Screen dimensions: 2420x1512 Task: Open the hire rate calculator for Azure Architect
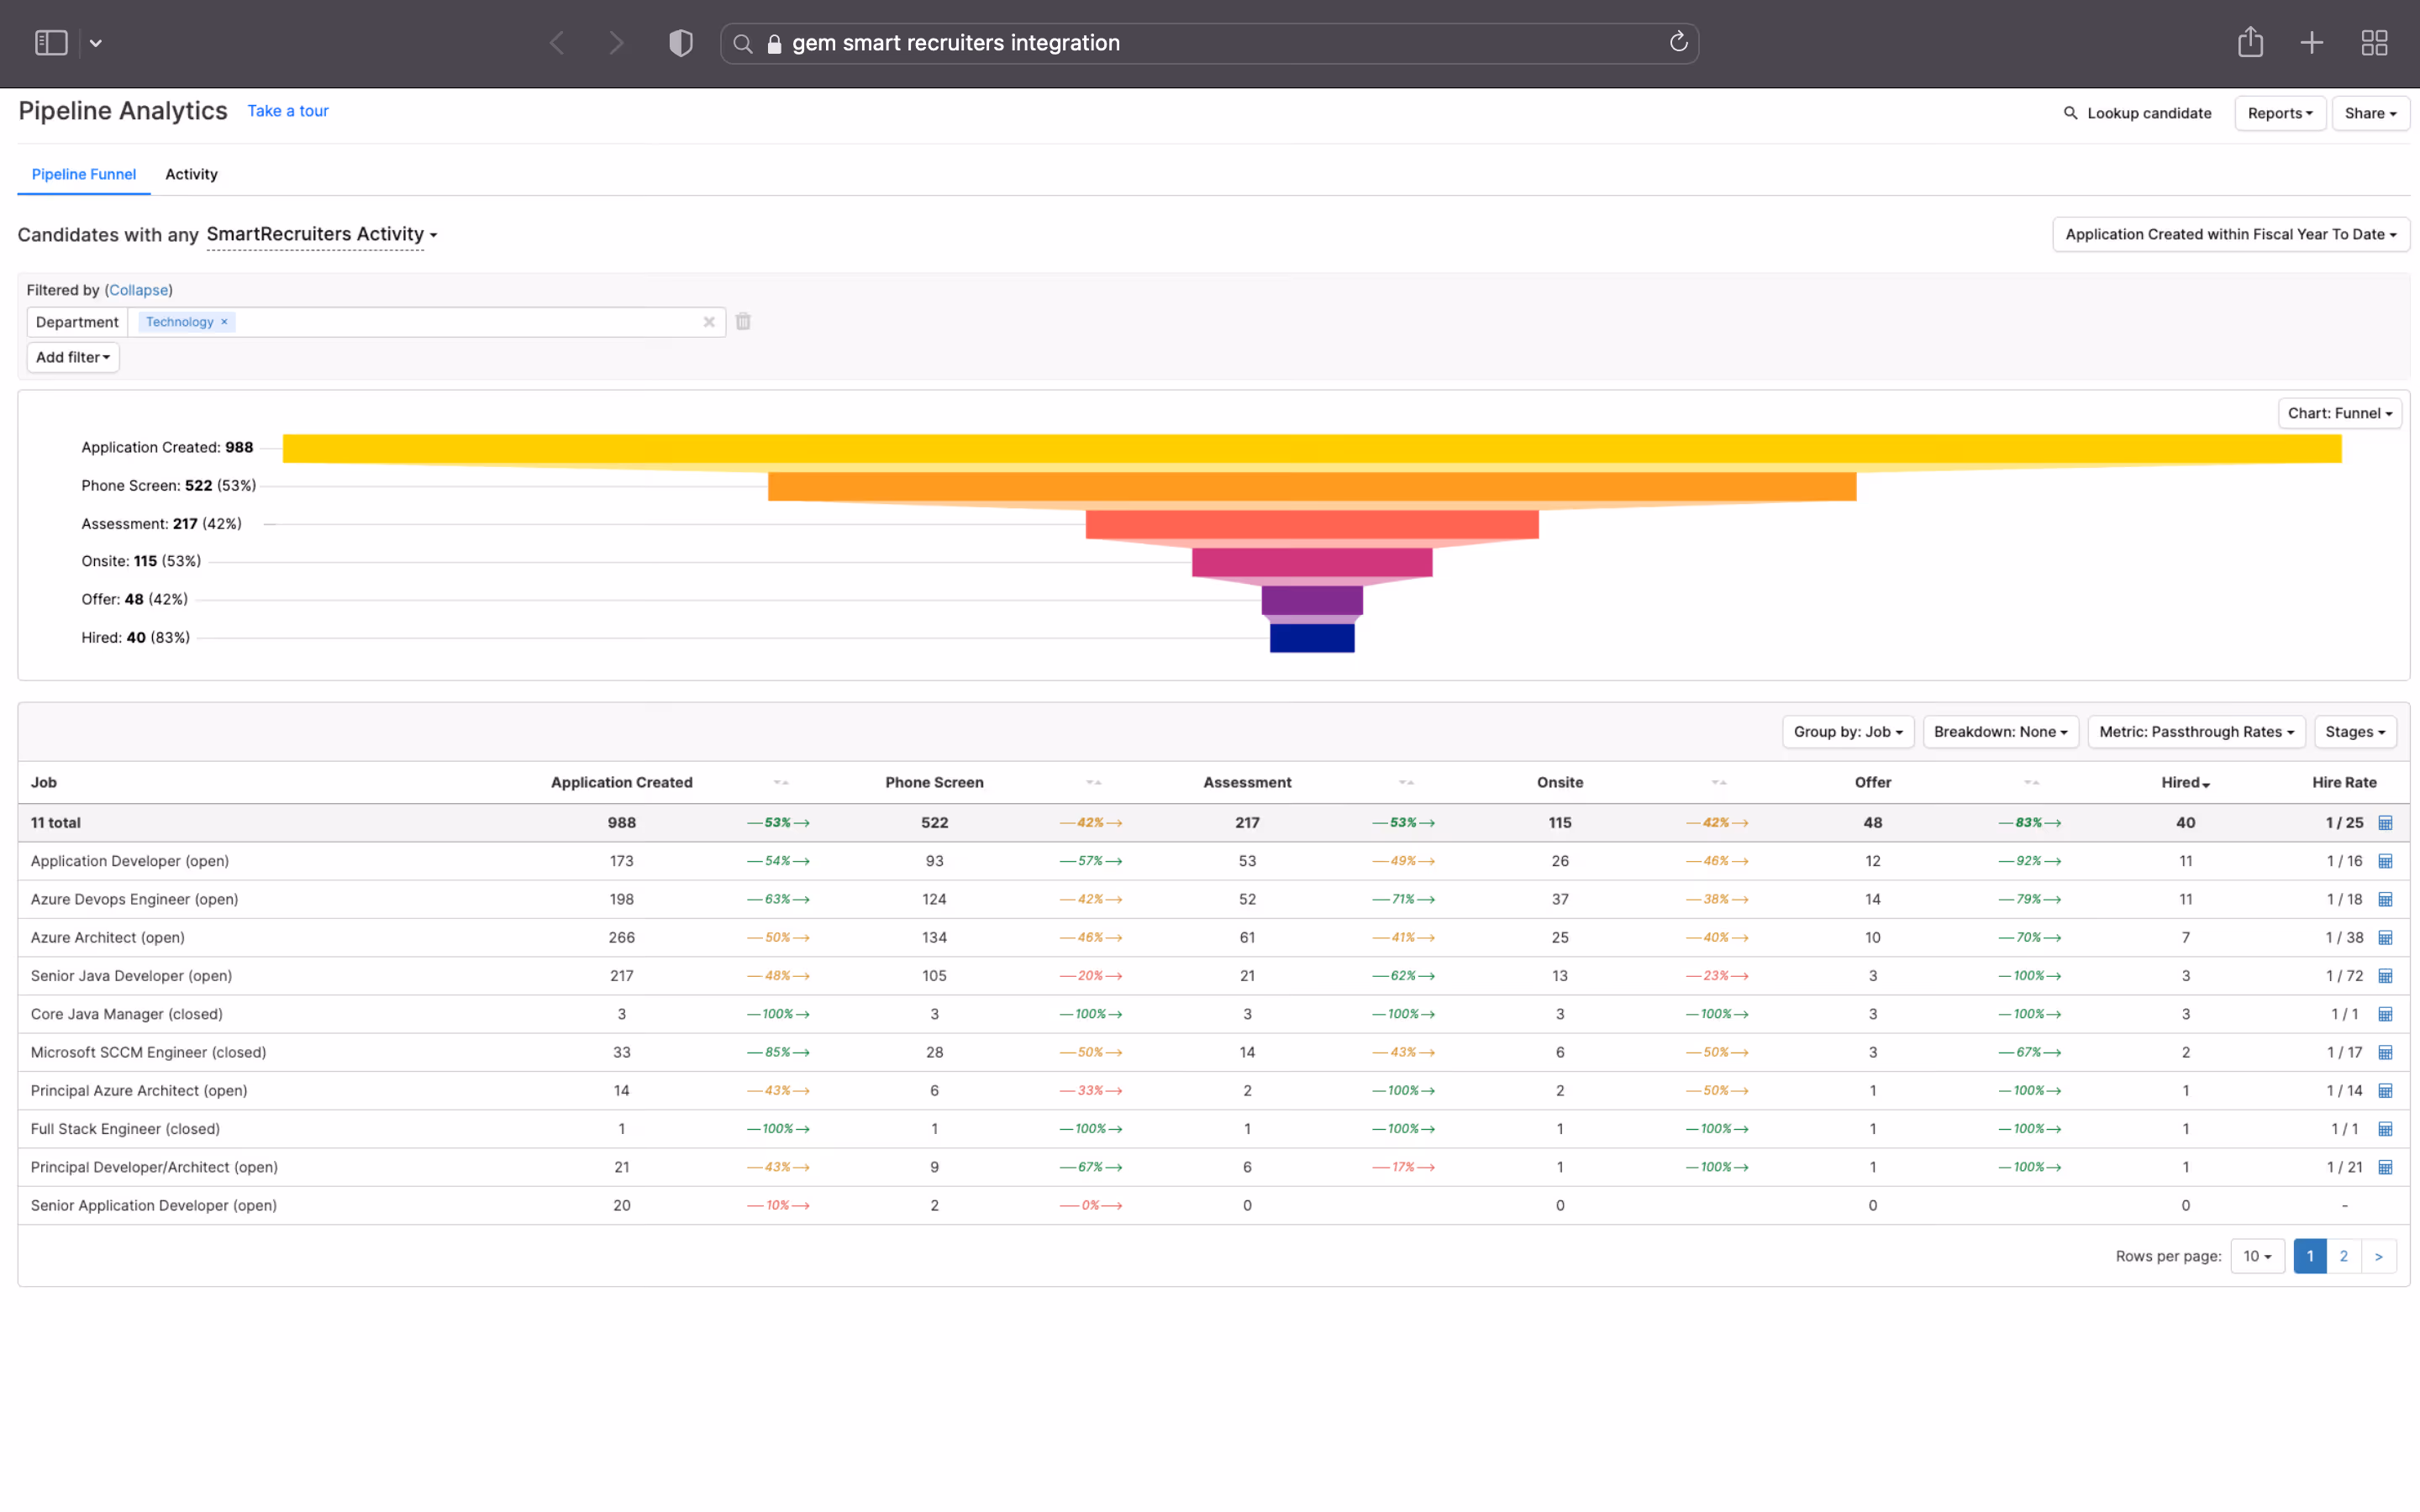[x=2386, y=937]
